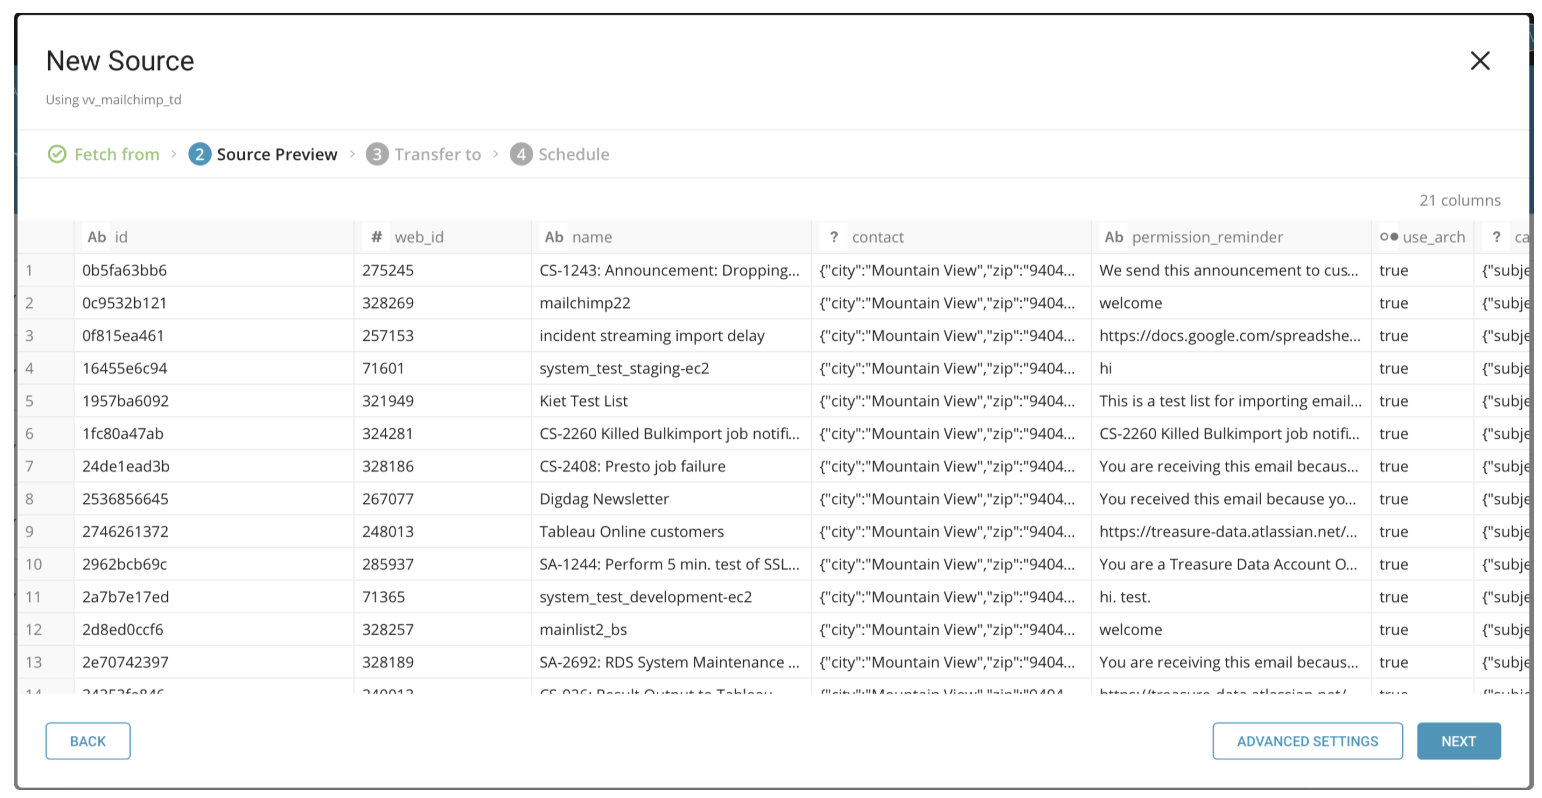Screen dimensions: 1542x798
Task: Click the boolean type icon beside use_arch
Action: pyautogui.click(x=1389, y=237)
